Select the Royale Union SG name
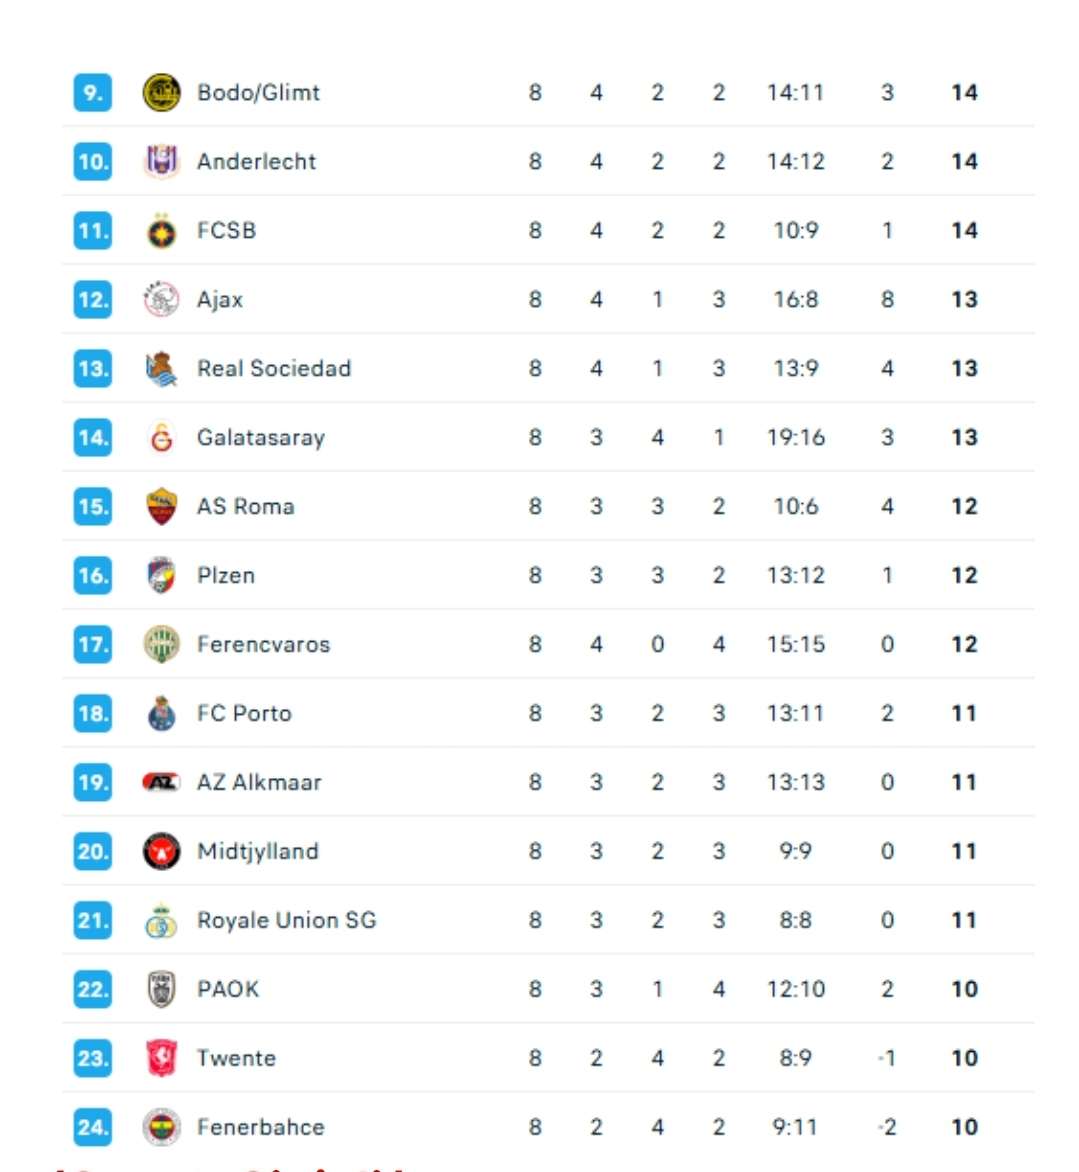 pyautogui.click(x=286, y=920)
